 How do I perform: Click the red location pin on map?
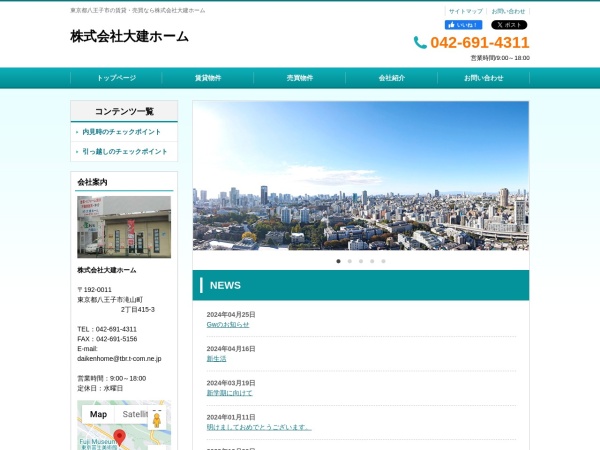[x=120, y=437]
